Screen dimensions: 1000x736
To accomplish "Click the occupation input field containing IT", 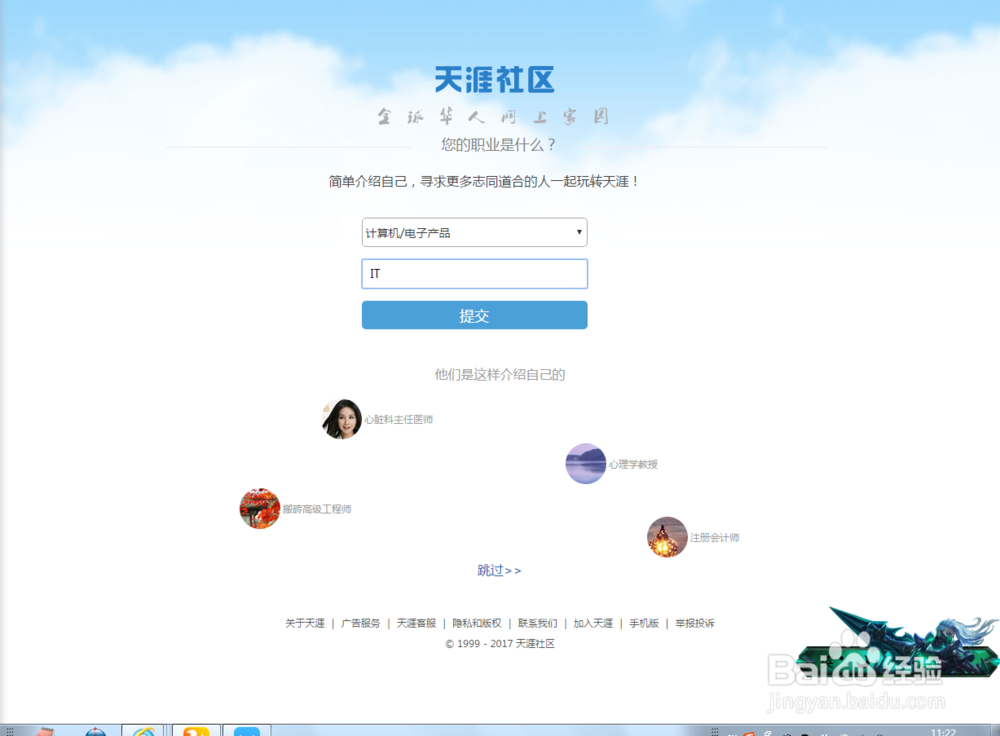I will pos(474,274).
